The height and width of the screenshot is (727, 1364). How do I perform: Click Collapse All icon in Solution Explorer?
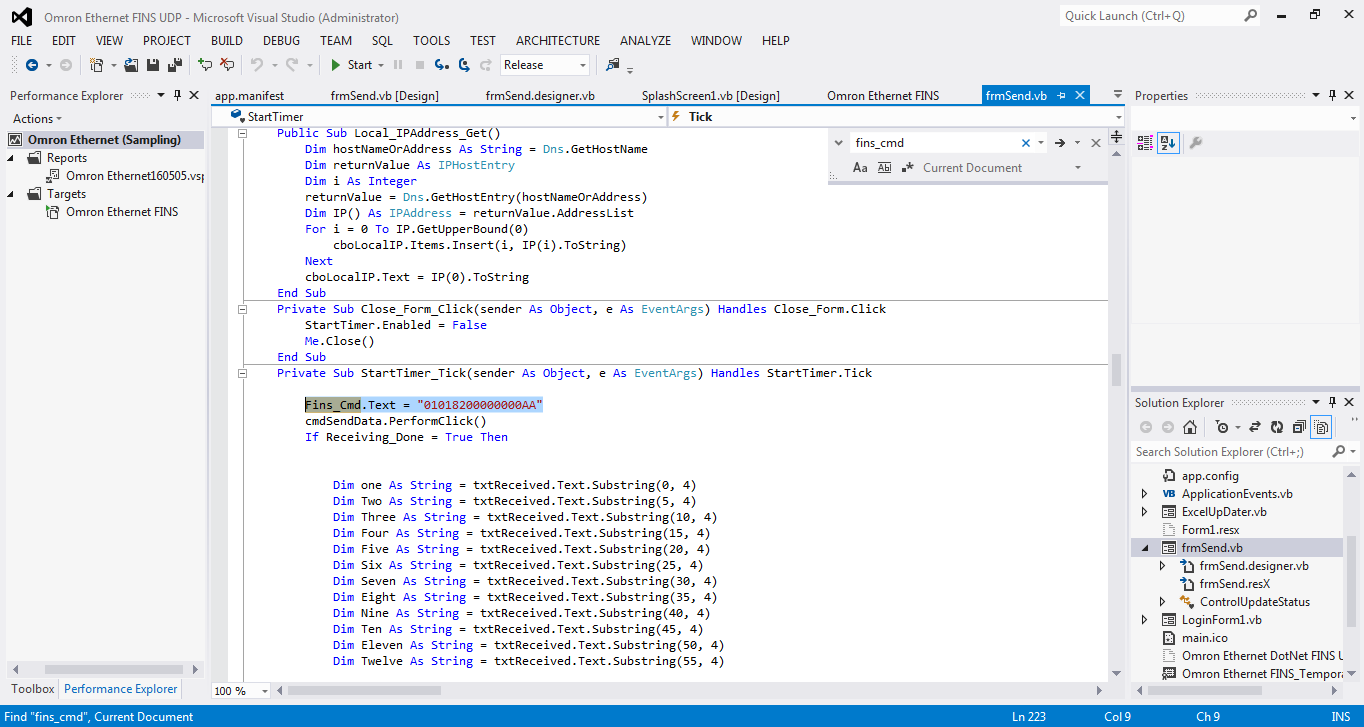point(1299,427)
